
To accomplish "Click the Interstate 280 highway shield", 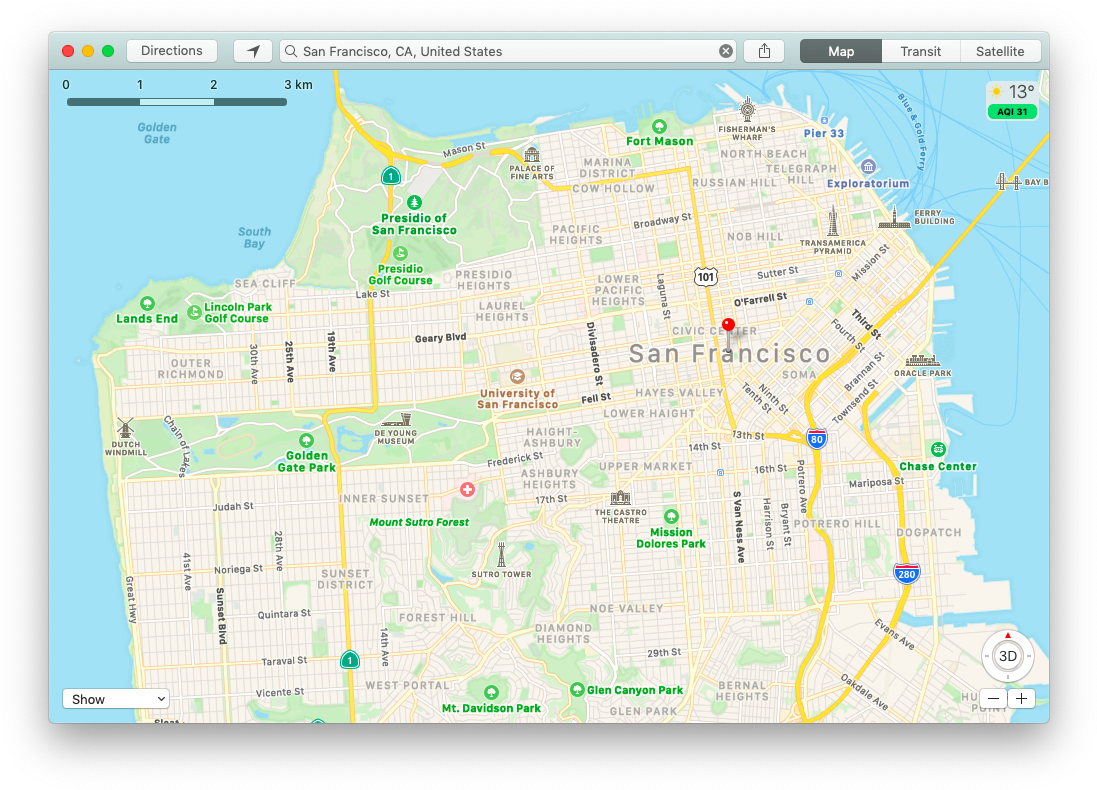I will tap(907, 574).
